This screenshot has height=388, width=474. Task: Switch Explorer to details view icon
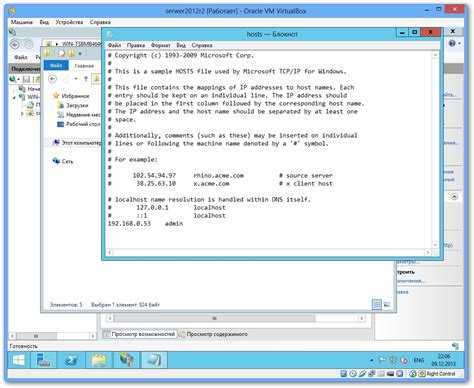click(x=377, y=304)
